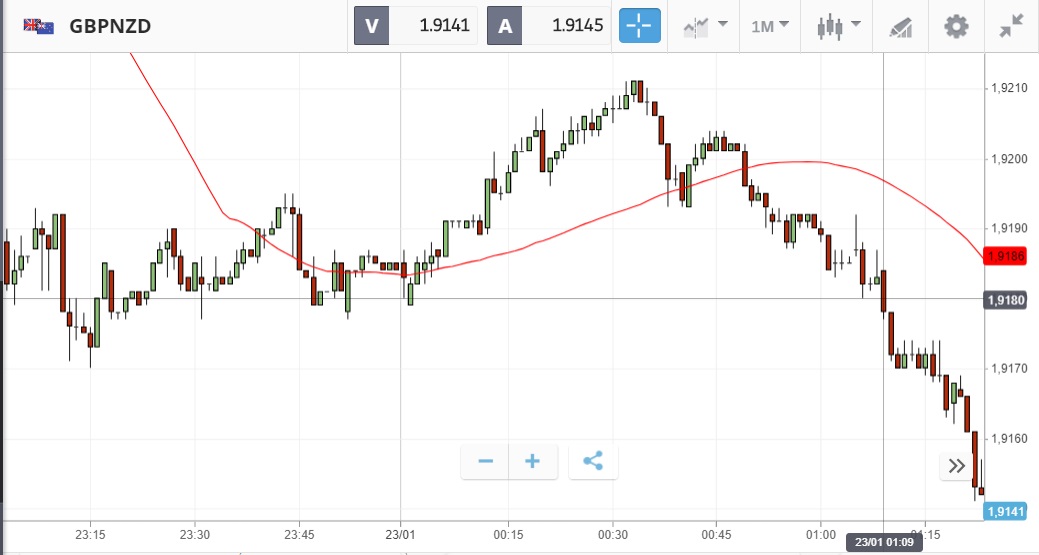Select the drawing tools pencil icon
The height and width of the screenshot is (555, 1039).
click(x=901, y=26)
